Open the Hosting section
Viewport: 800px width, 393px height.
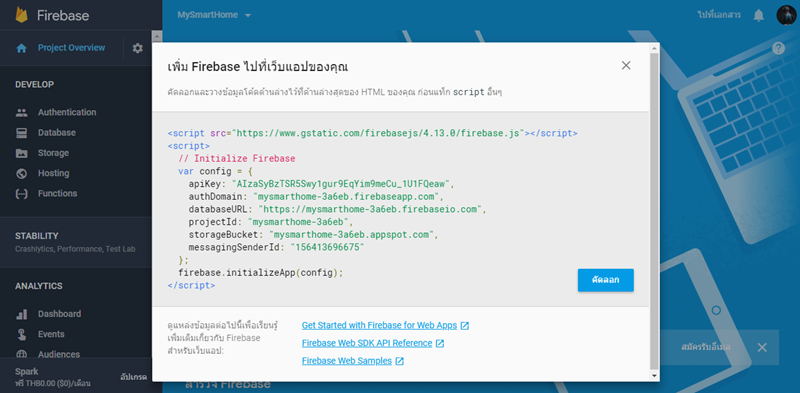pyautogui.click(x=54, y=174)
